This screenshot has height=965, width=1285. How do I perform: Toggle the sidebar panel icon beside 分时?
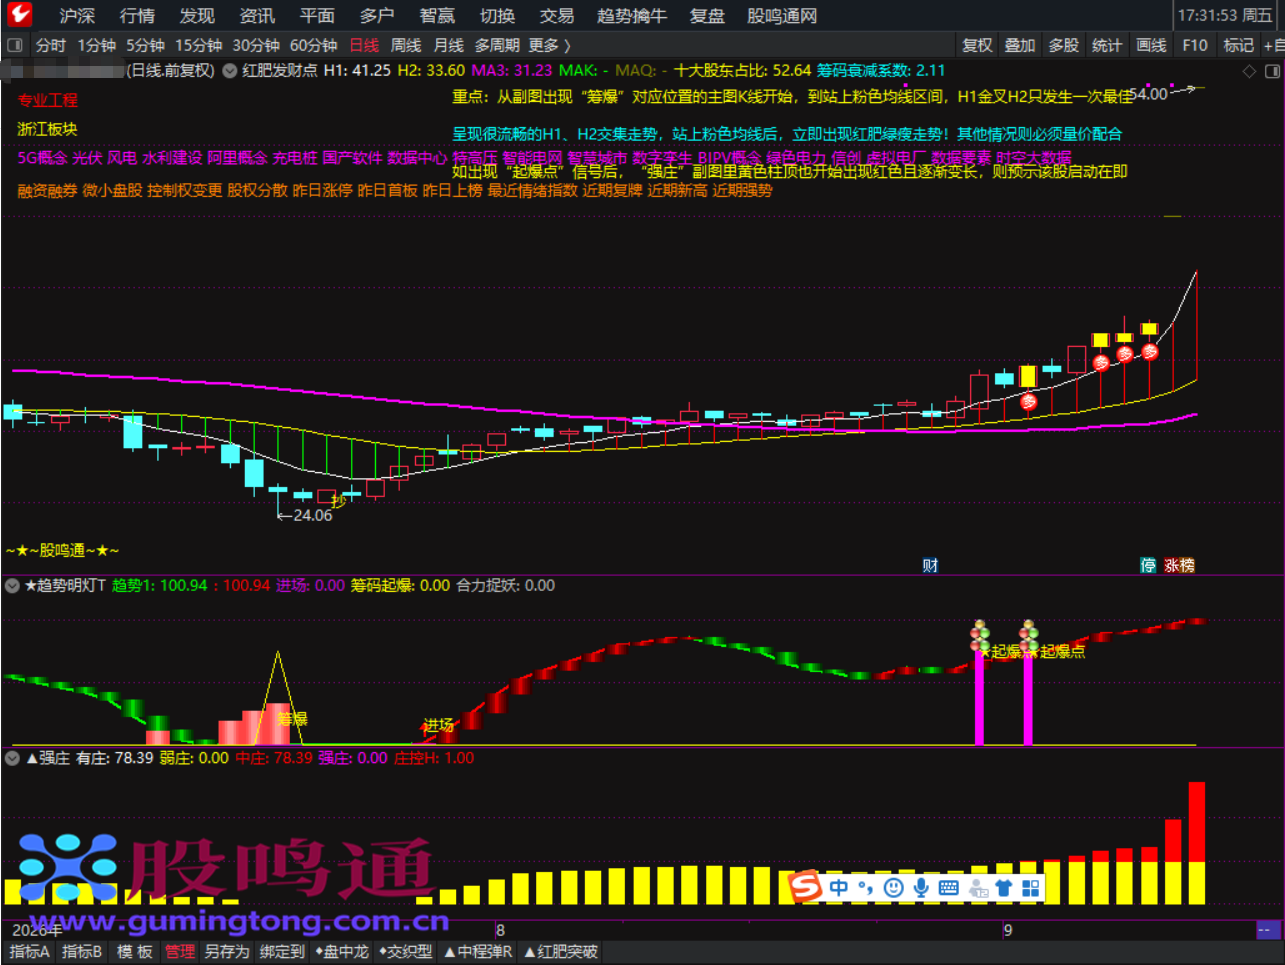coord(14,45)
